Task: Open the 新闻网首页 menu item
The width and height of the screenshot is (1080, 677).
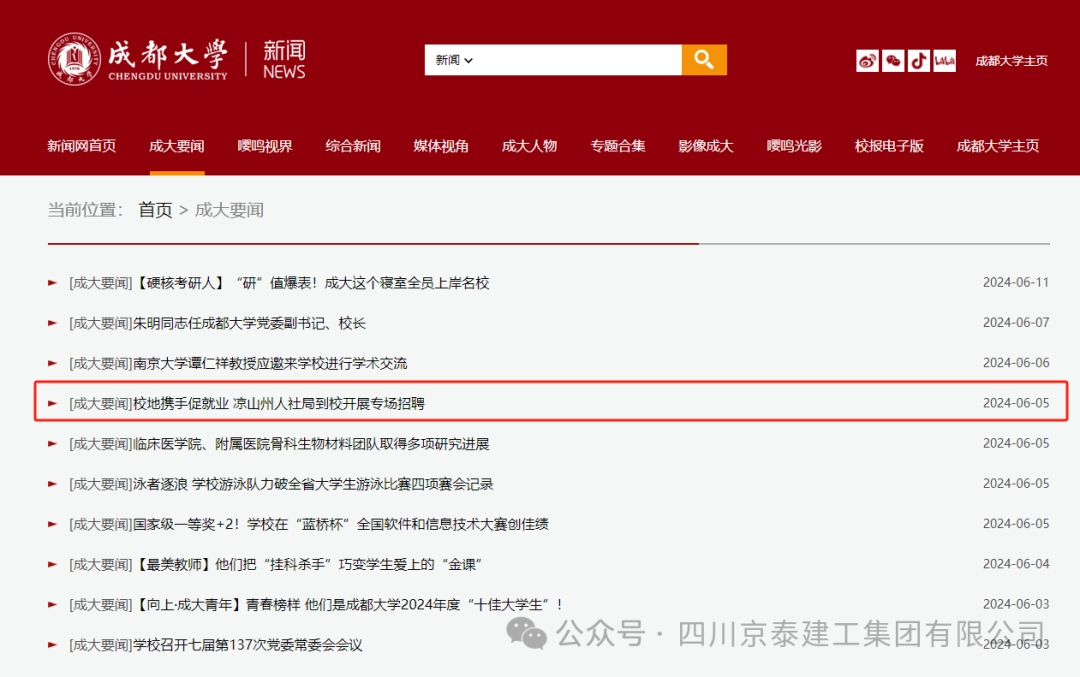Action: (x=81, y=145)
